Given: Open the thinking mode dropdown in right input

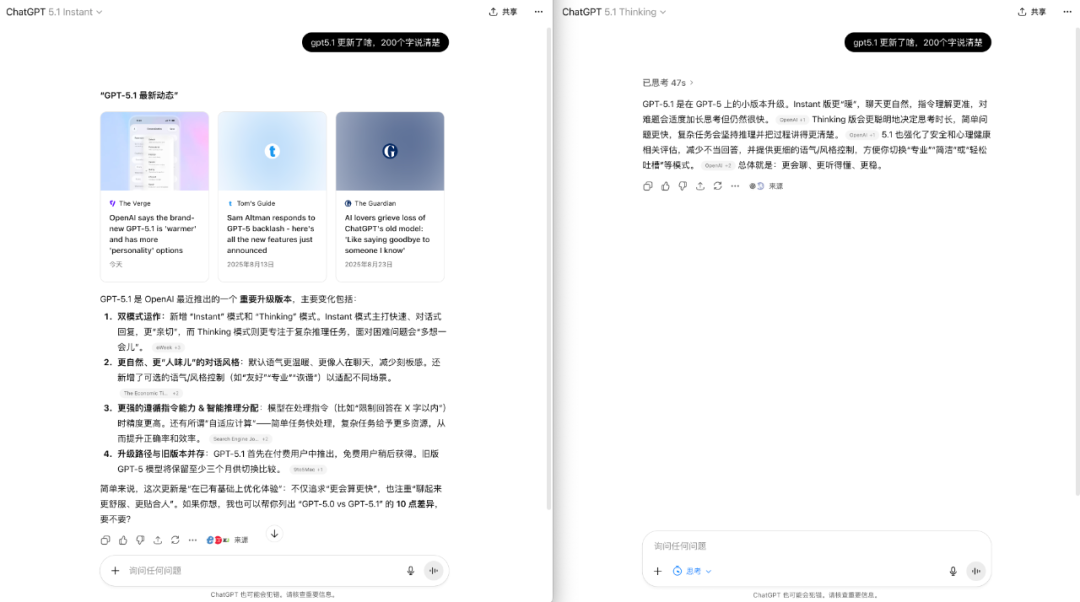Looking at the screenshot, I should (692, 571).
